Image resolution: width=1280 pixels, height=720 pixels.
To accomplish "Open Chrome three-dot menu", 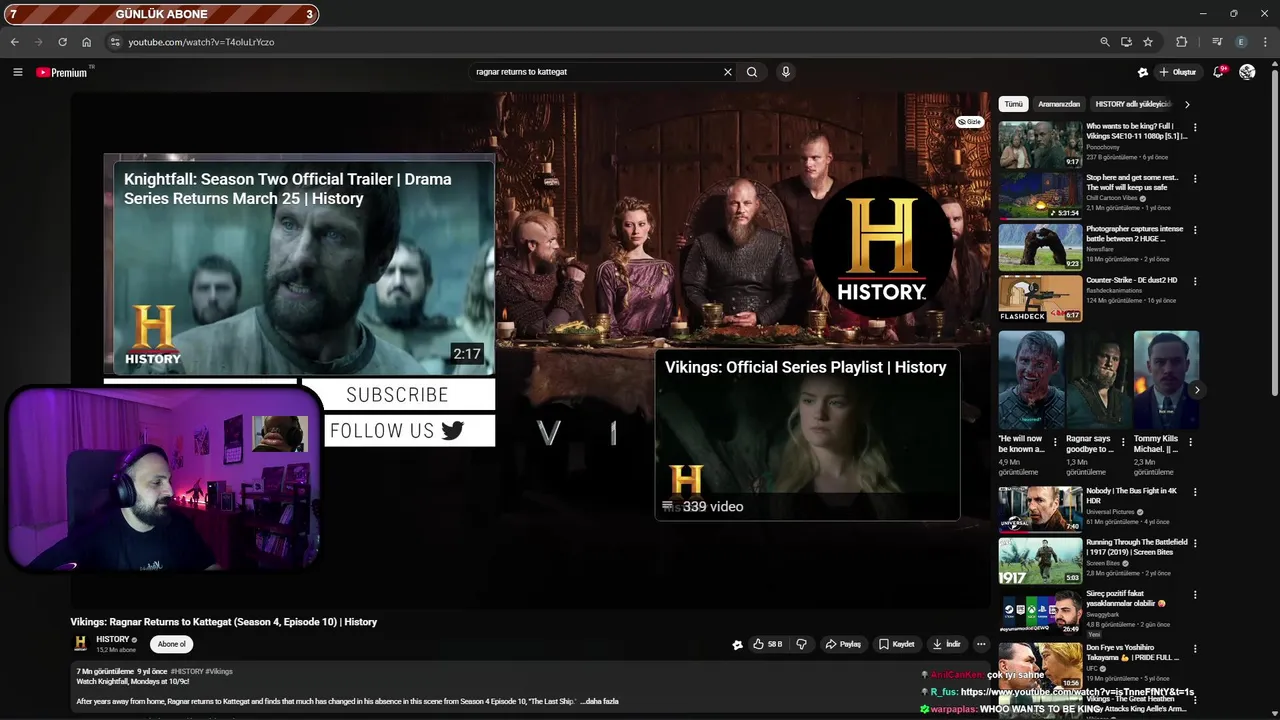I will (x=1264, y=42).
